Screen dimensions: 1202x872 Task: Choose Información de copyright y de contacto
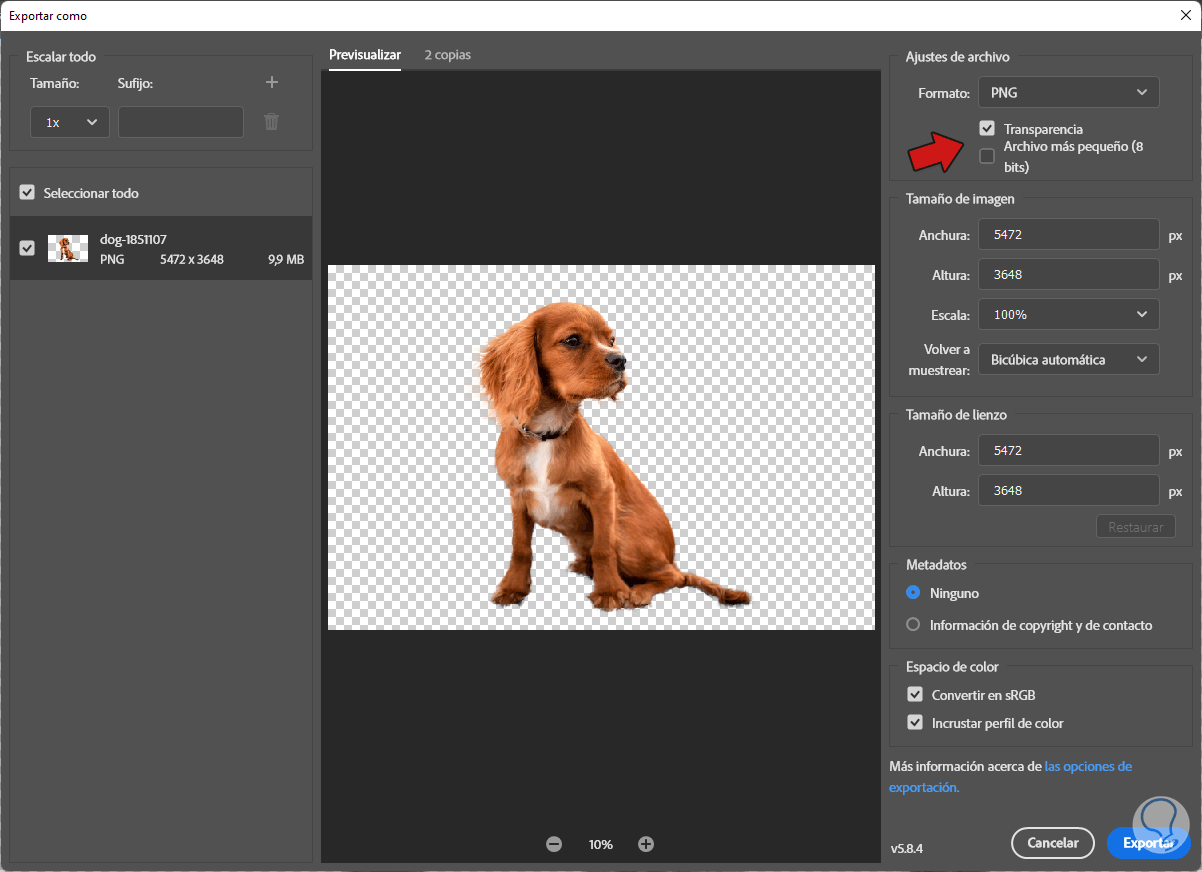[x=913, y=625]
